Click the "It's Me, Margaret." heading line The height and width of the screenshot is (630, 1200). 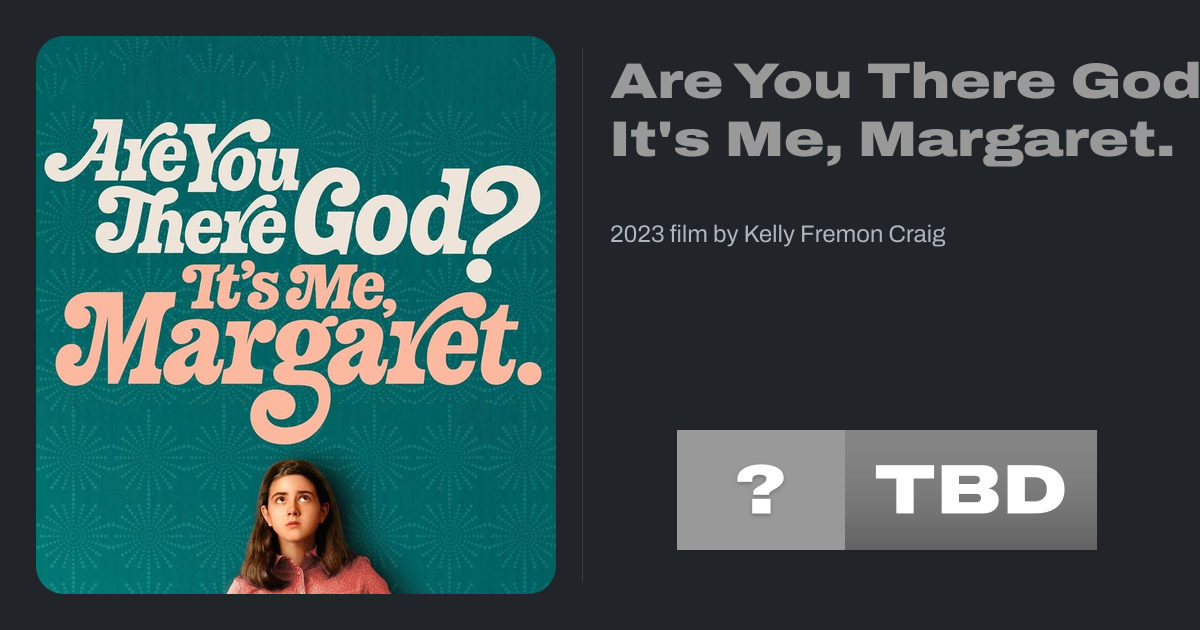(x=891, y=138)
